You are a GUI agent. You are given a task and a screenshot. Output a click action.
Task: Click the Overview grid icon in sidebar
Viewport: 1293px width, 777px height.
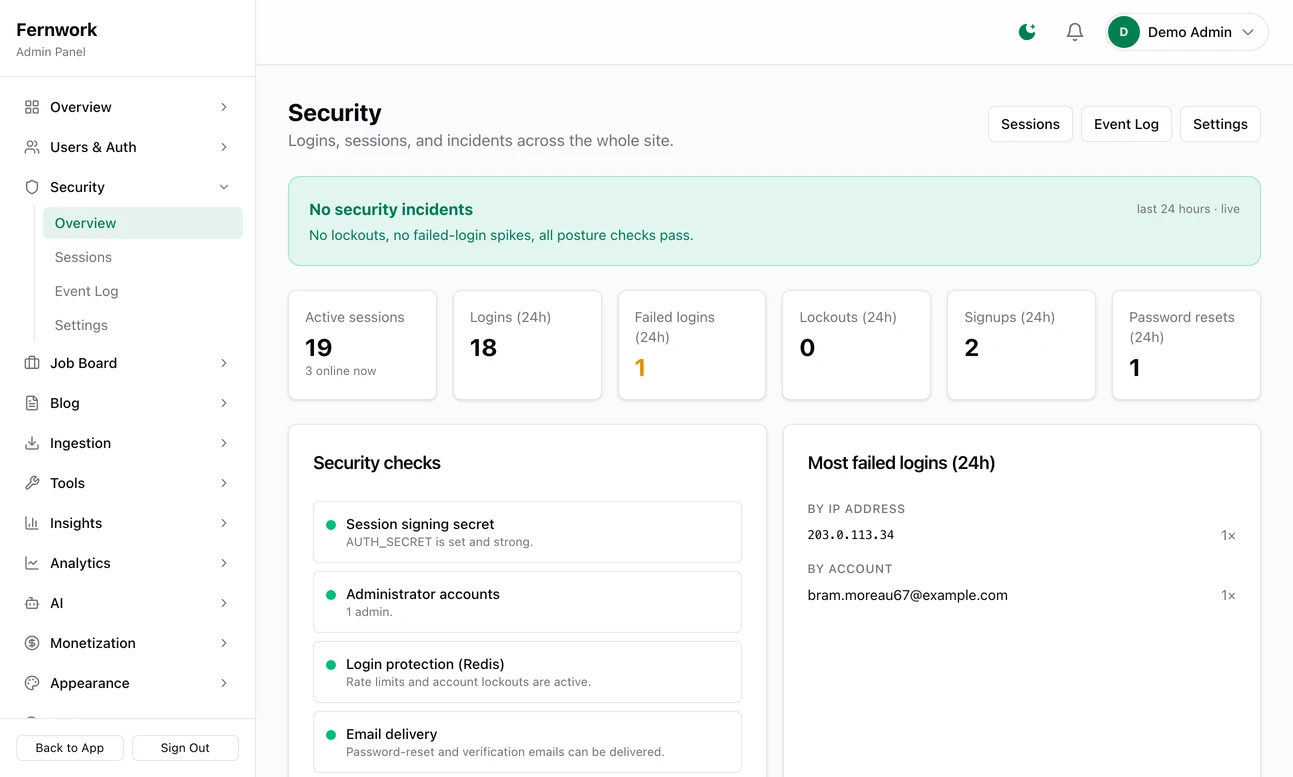[x=32, y=107]
